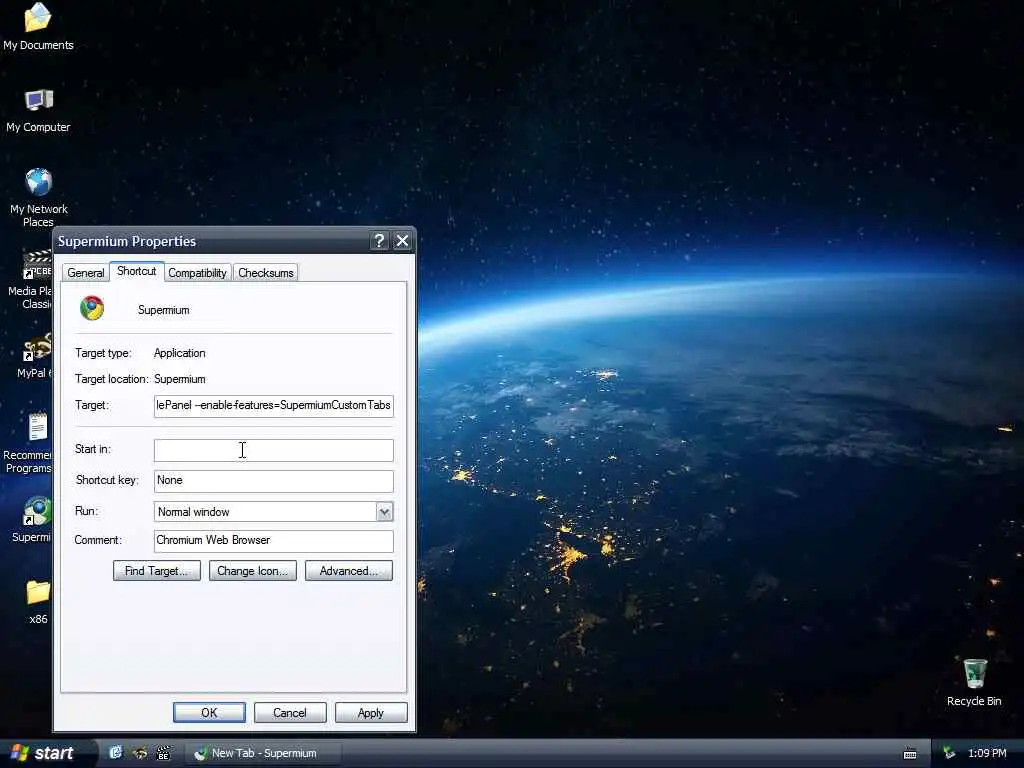Screen dimensions: 1024x768
Task: Close the Supermium Properties dialog
Action: [x=402, y=241]
